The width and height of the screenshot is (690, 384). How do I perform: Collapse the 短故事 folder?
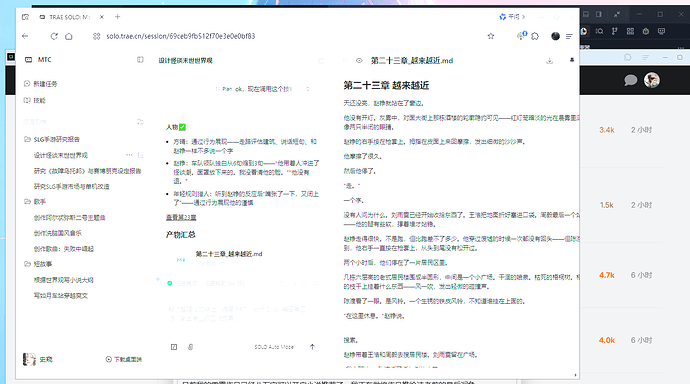pos(38,264)
